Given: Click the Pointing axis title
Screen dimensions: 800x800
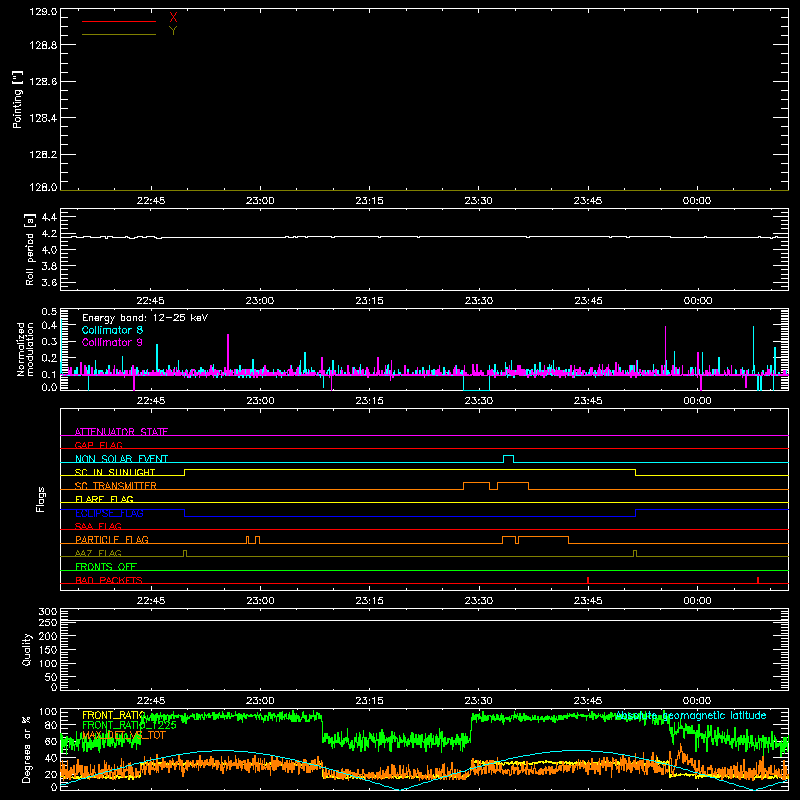Looking at the screenshot, I should [17, 99].
